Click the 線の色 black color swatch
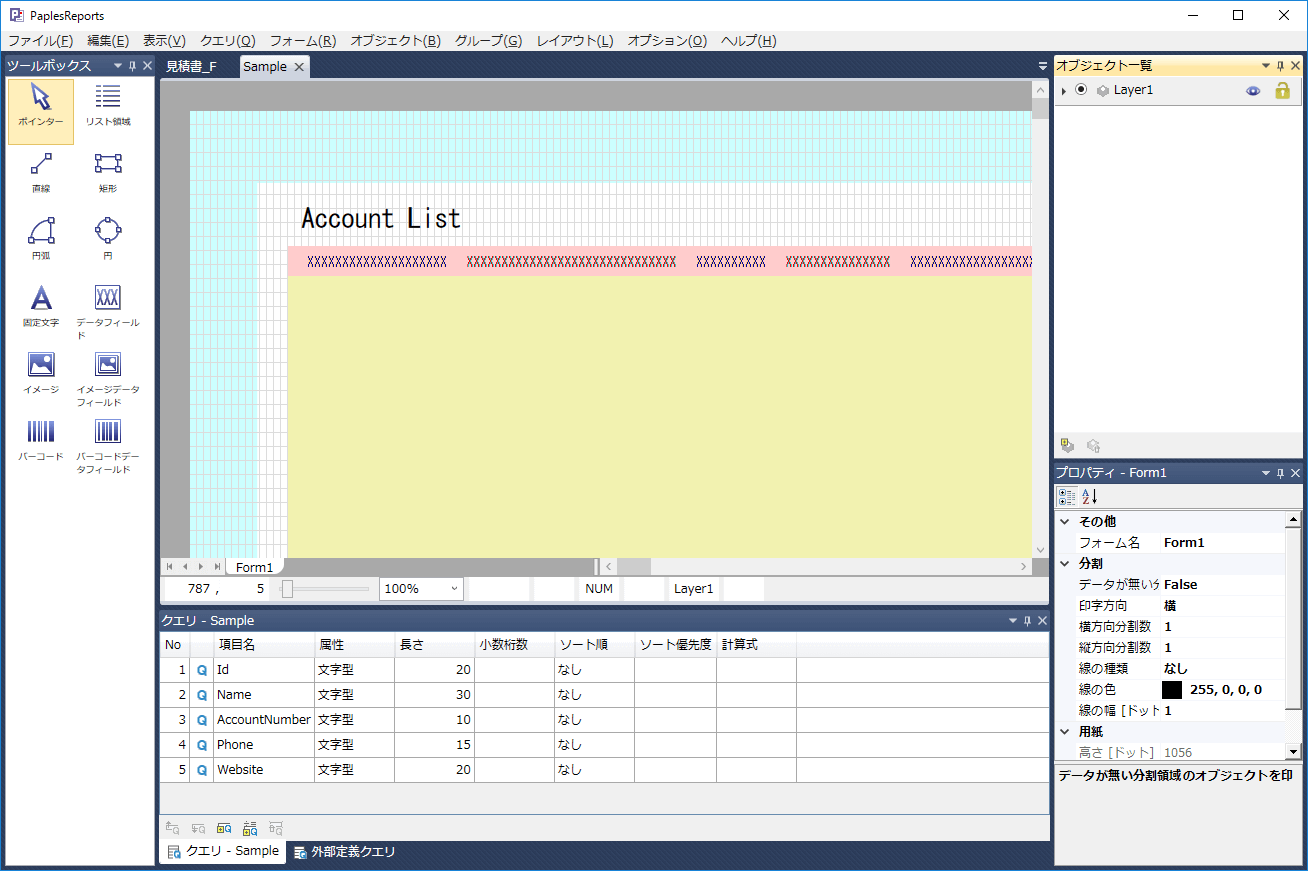Image resolution: width=1308 pixels, height=871 pixels. click(x=1172, y=690)
